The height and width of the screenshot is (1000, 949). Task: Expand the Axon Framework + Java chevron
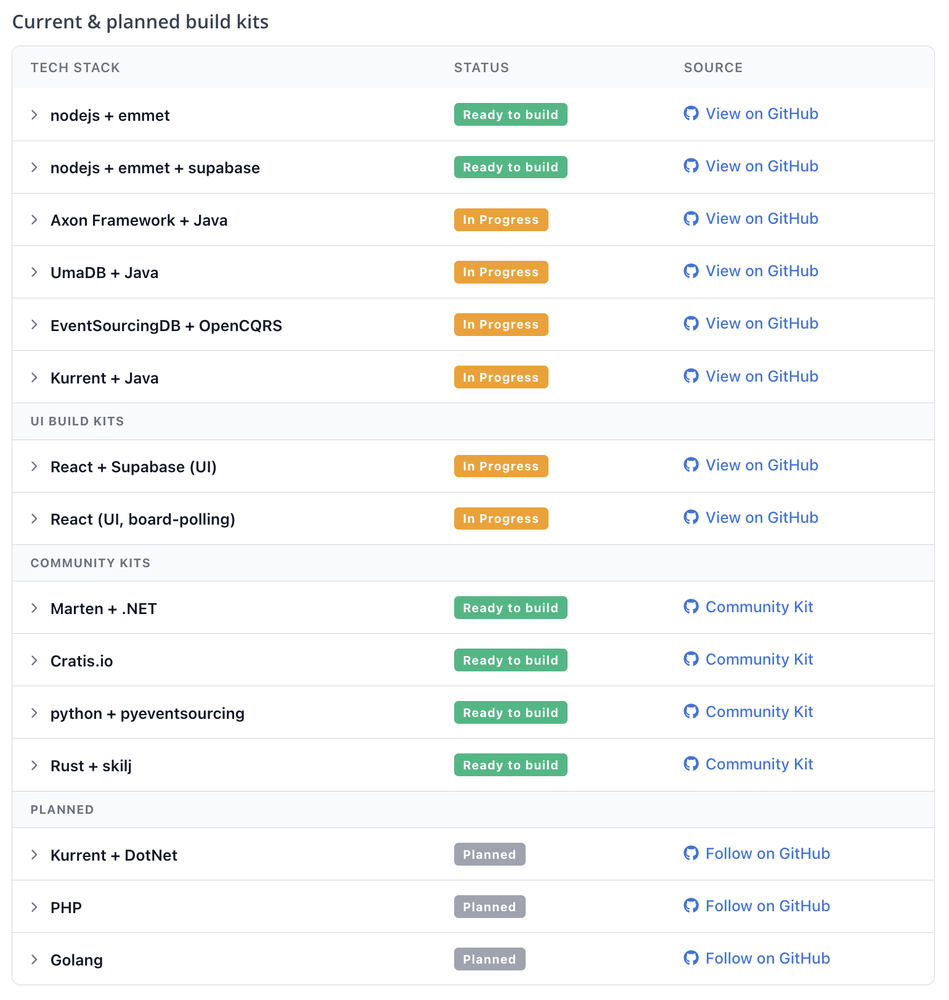[34, 219]
